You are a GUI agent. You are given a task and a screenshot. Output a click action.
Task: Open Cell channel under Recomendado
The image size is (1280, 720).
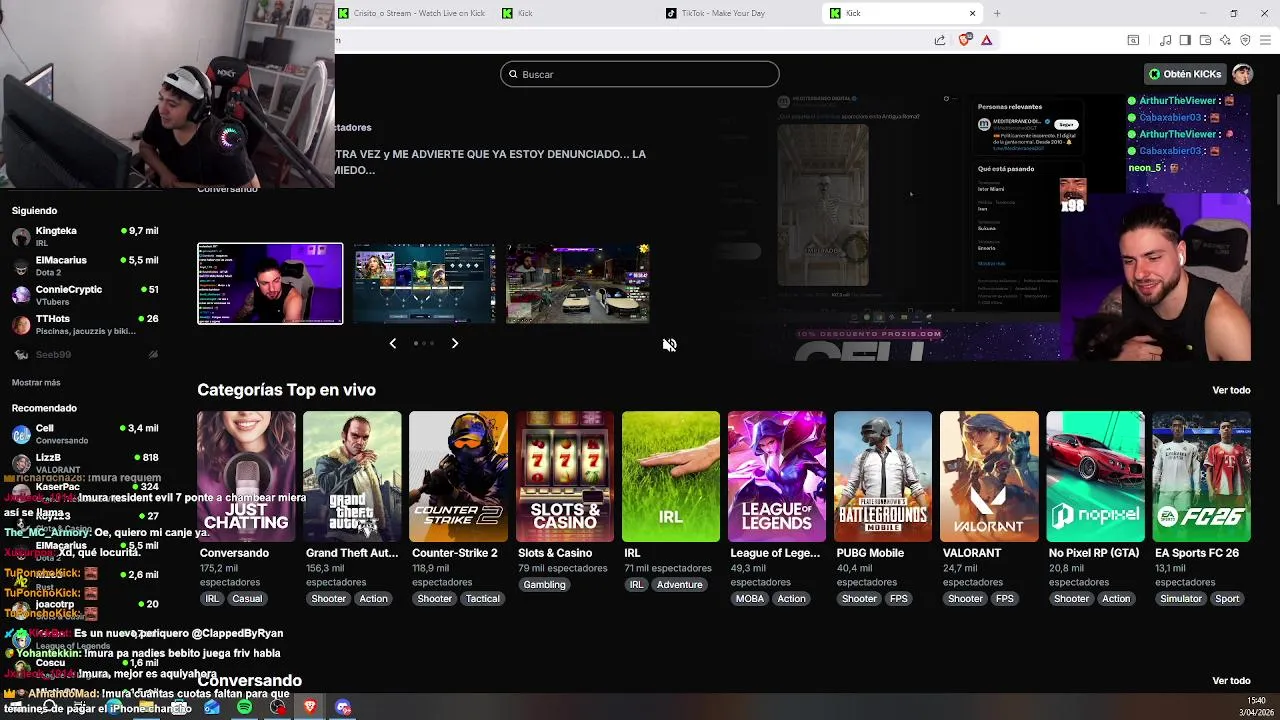pyautogui.click(x=84, y=434)
